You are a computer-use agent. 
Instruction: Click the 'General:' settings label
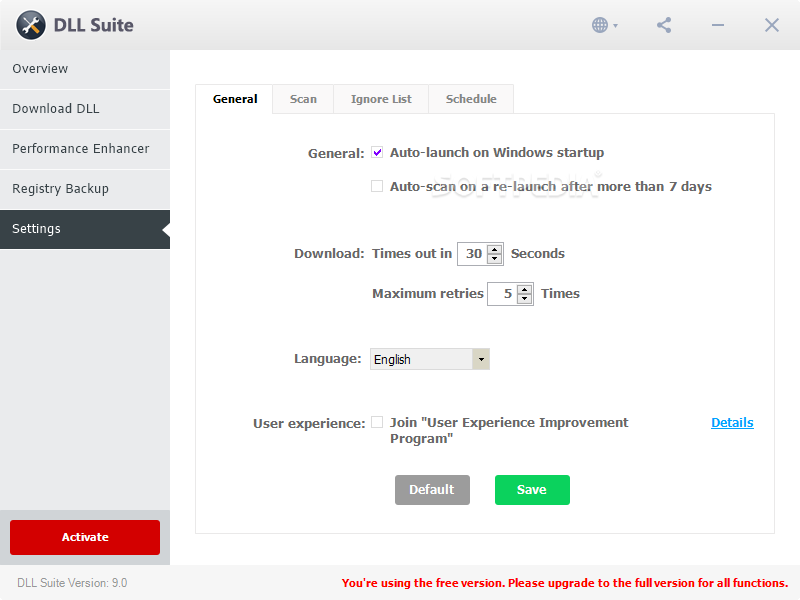[336, 153]
